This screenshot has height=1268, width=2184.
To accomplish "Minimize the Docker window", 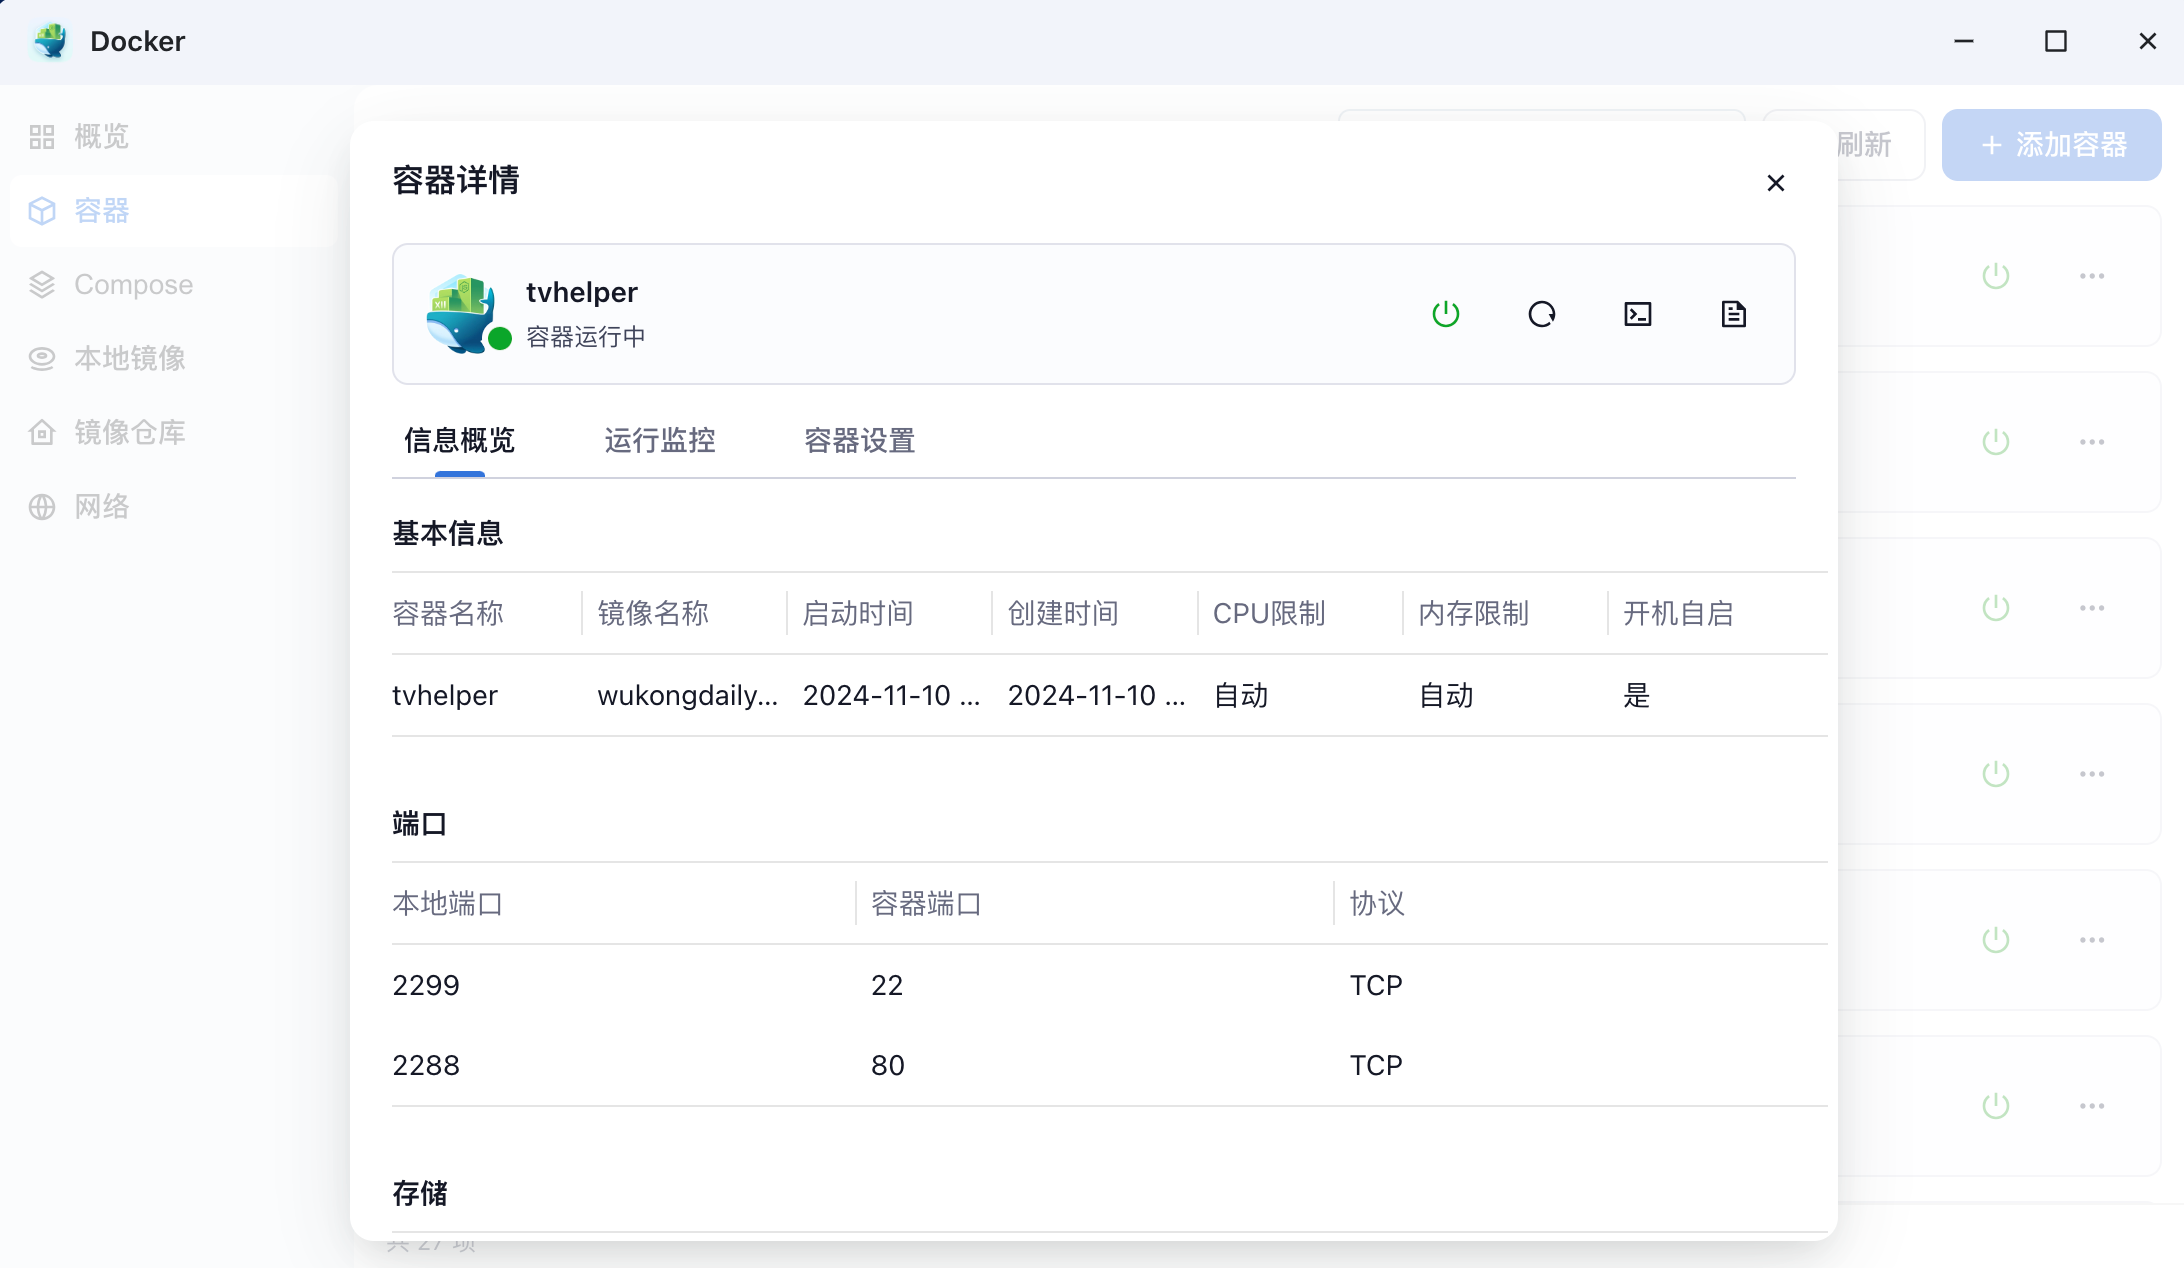I will [x=1964, y=41].
